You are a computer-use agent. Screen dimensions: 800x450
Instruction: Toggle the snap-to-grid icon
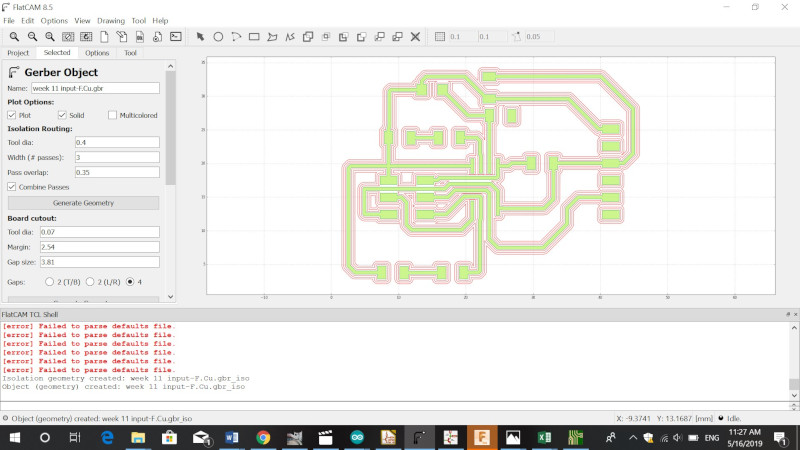[440, 37]
